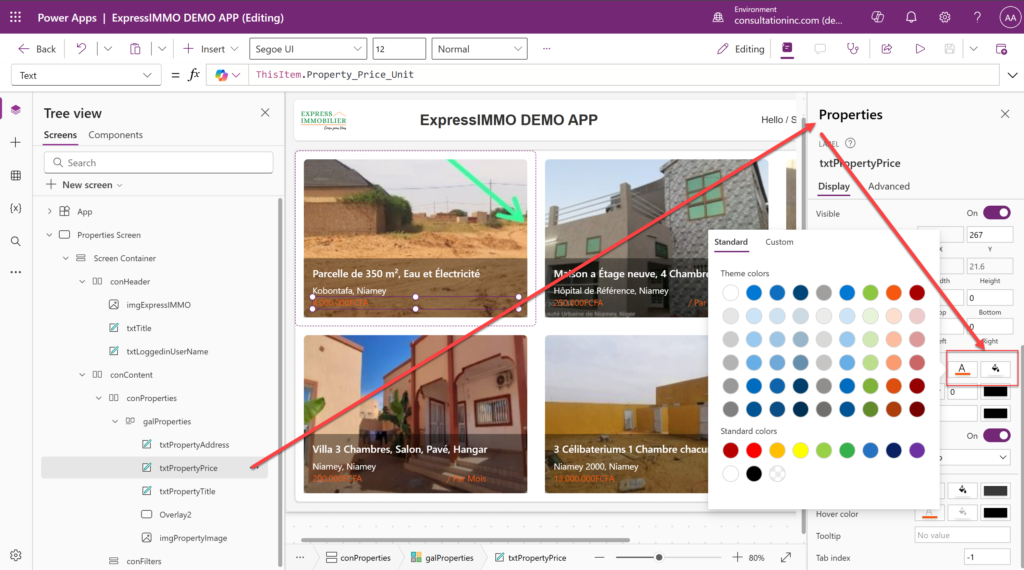
Task: Click conProperties in the breadcrumb
Action: 358,558
